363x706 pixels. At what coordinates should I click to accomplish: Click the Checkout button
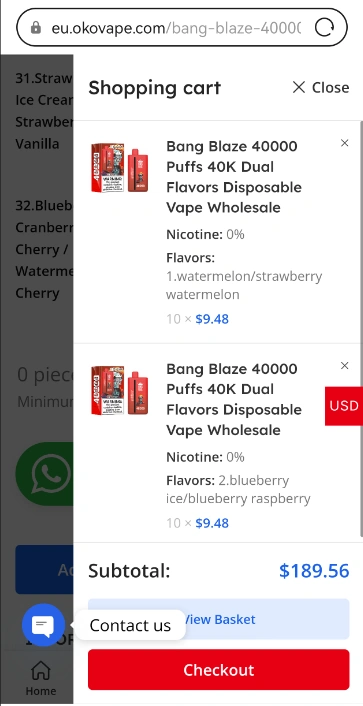pyautogui.click(x=218, y=670)
